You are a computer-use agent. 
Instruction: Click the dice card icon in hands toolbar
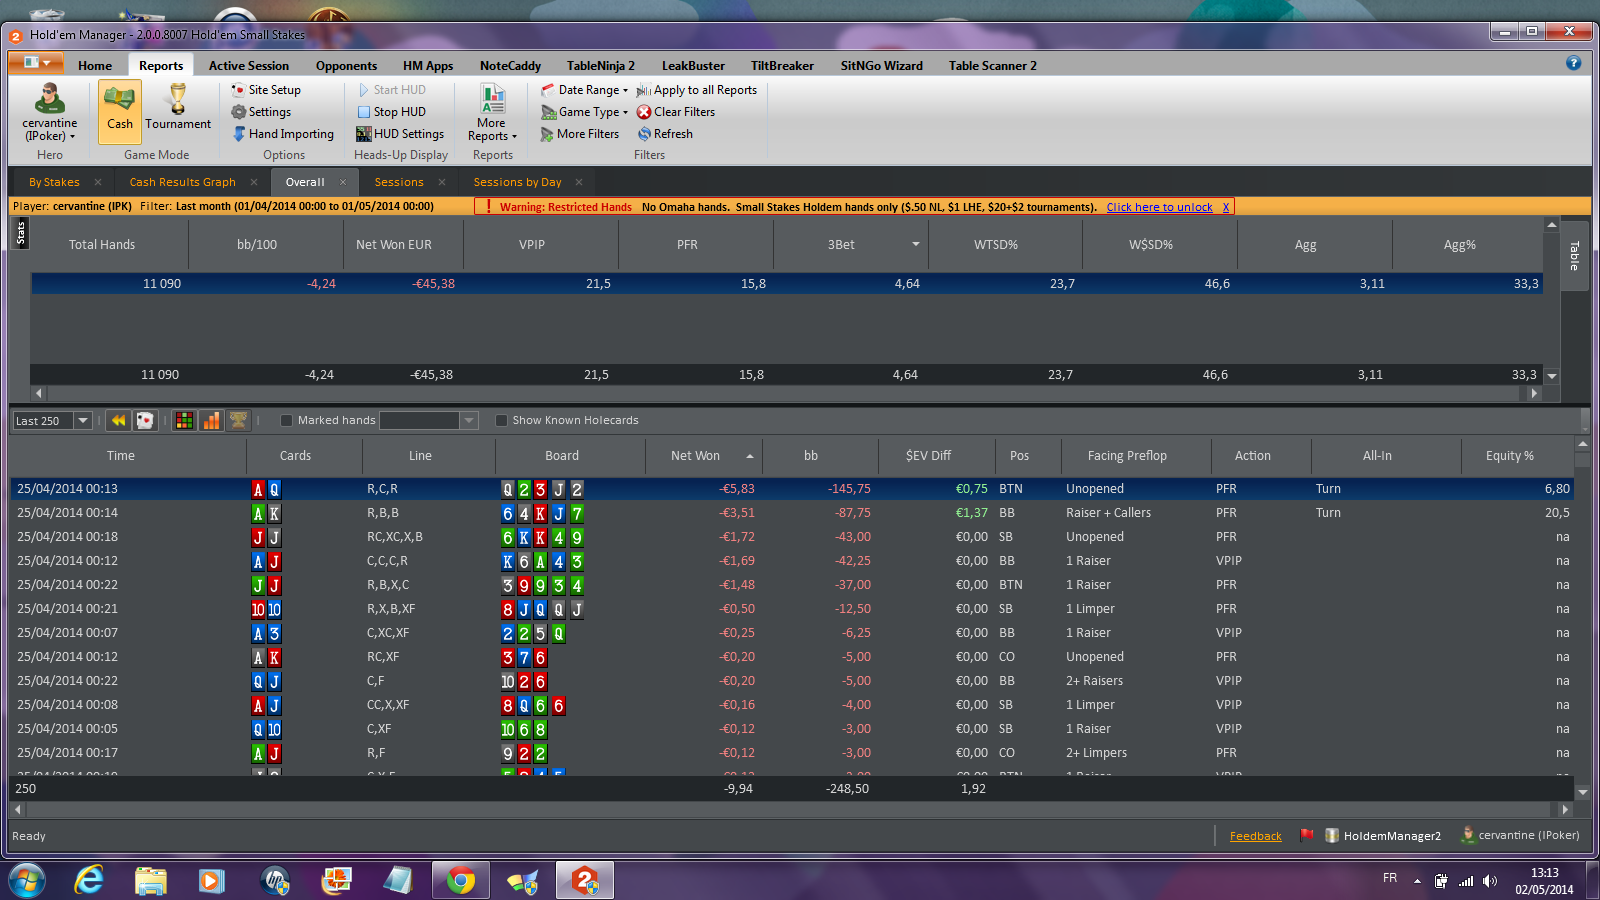(x=145, y=421)
